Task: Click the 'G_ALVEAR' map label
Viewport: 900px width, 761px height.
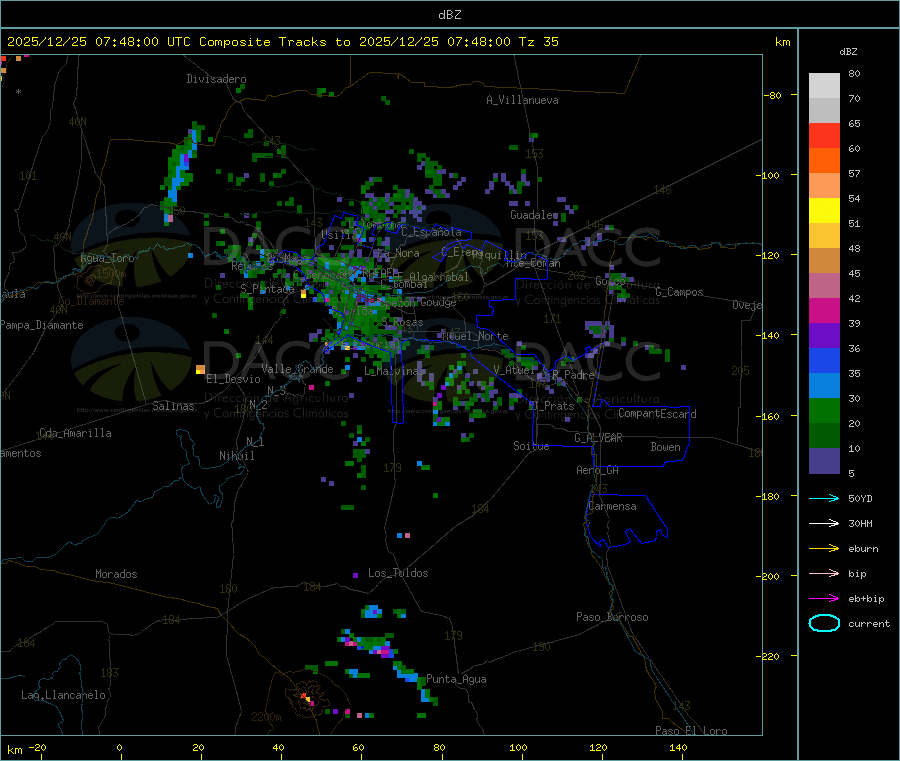Action: (598, 438)
